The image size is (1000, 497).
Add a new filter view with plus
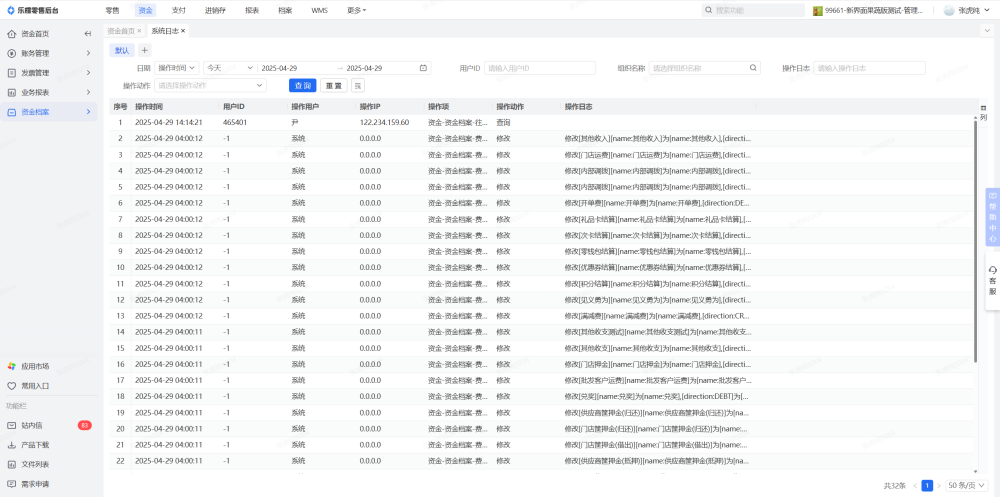[144, 50]
